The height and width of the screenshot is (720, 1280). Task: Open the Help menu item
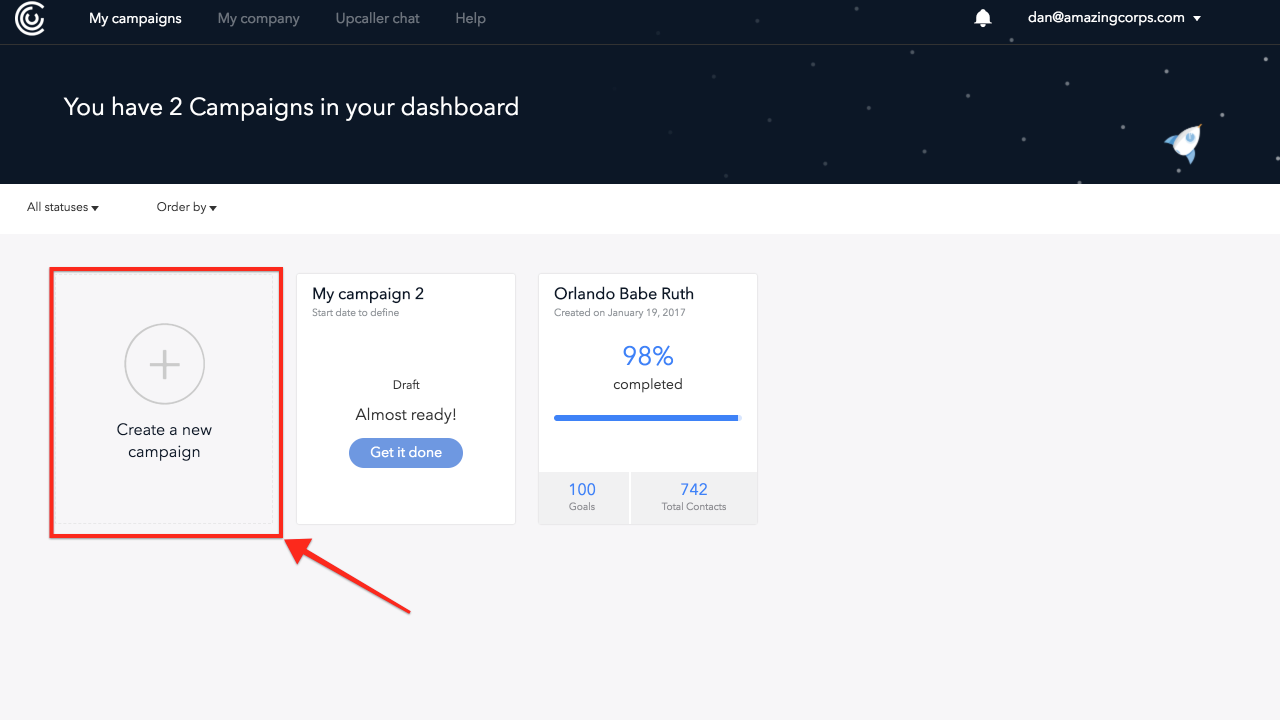pos(470,18)
